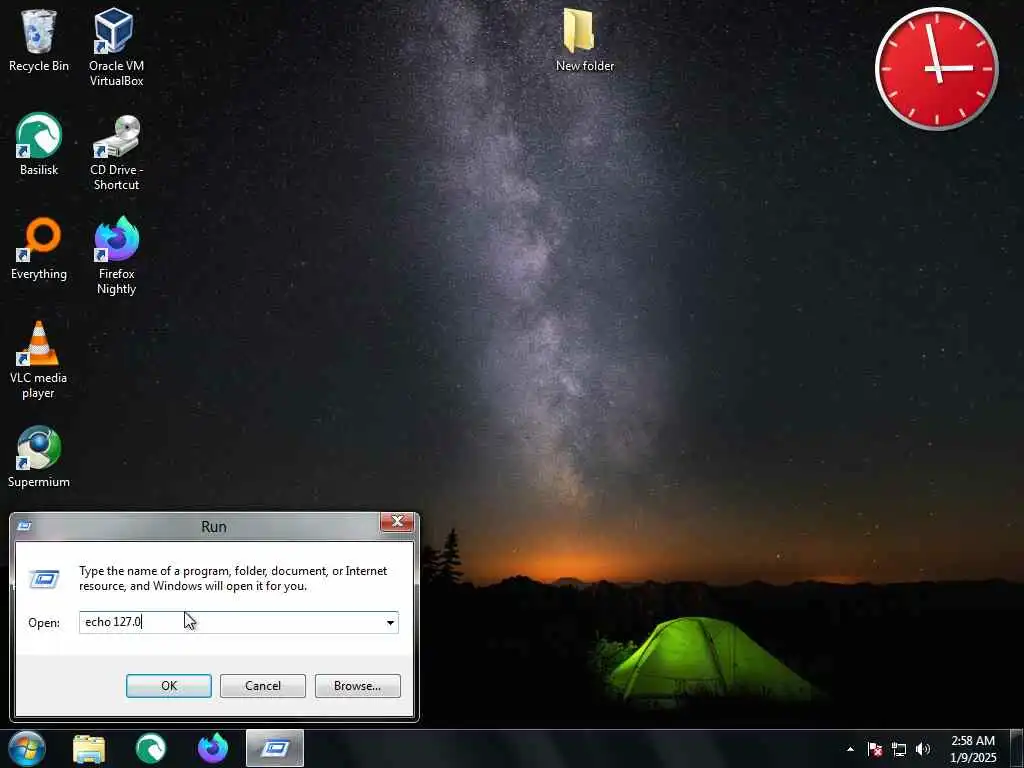
Task: Open the volume speaker tray icon
Action: pyautogui.click(x=923, y=749)
